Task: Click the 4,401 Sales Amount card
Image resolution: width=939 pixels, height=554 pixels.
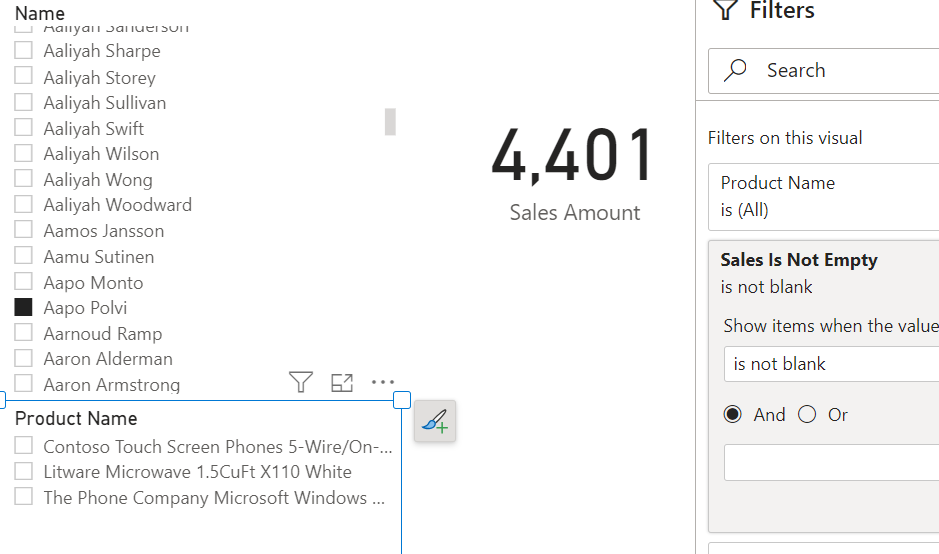Action: (573, 172)
